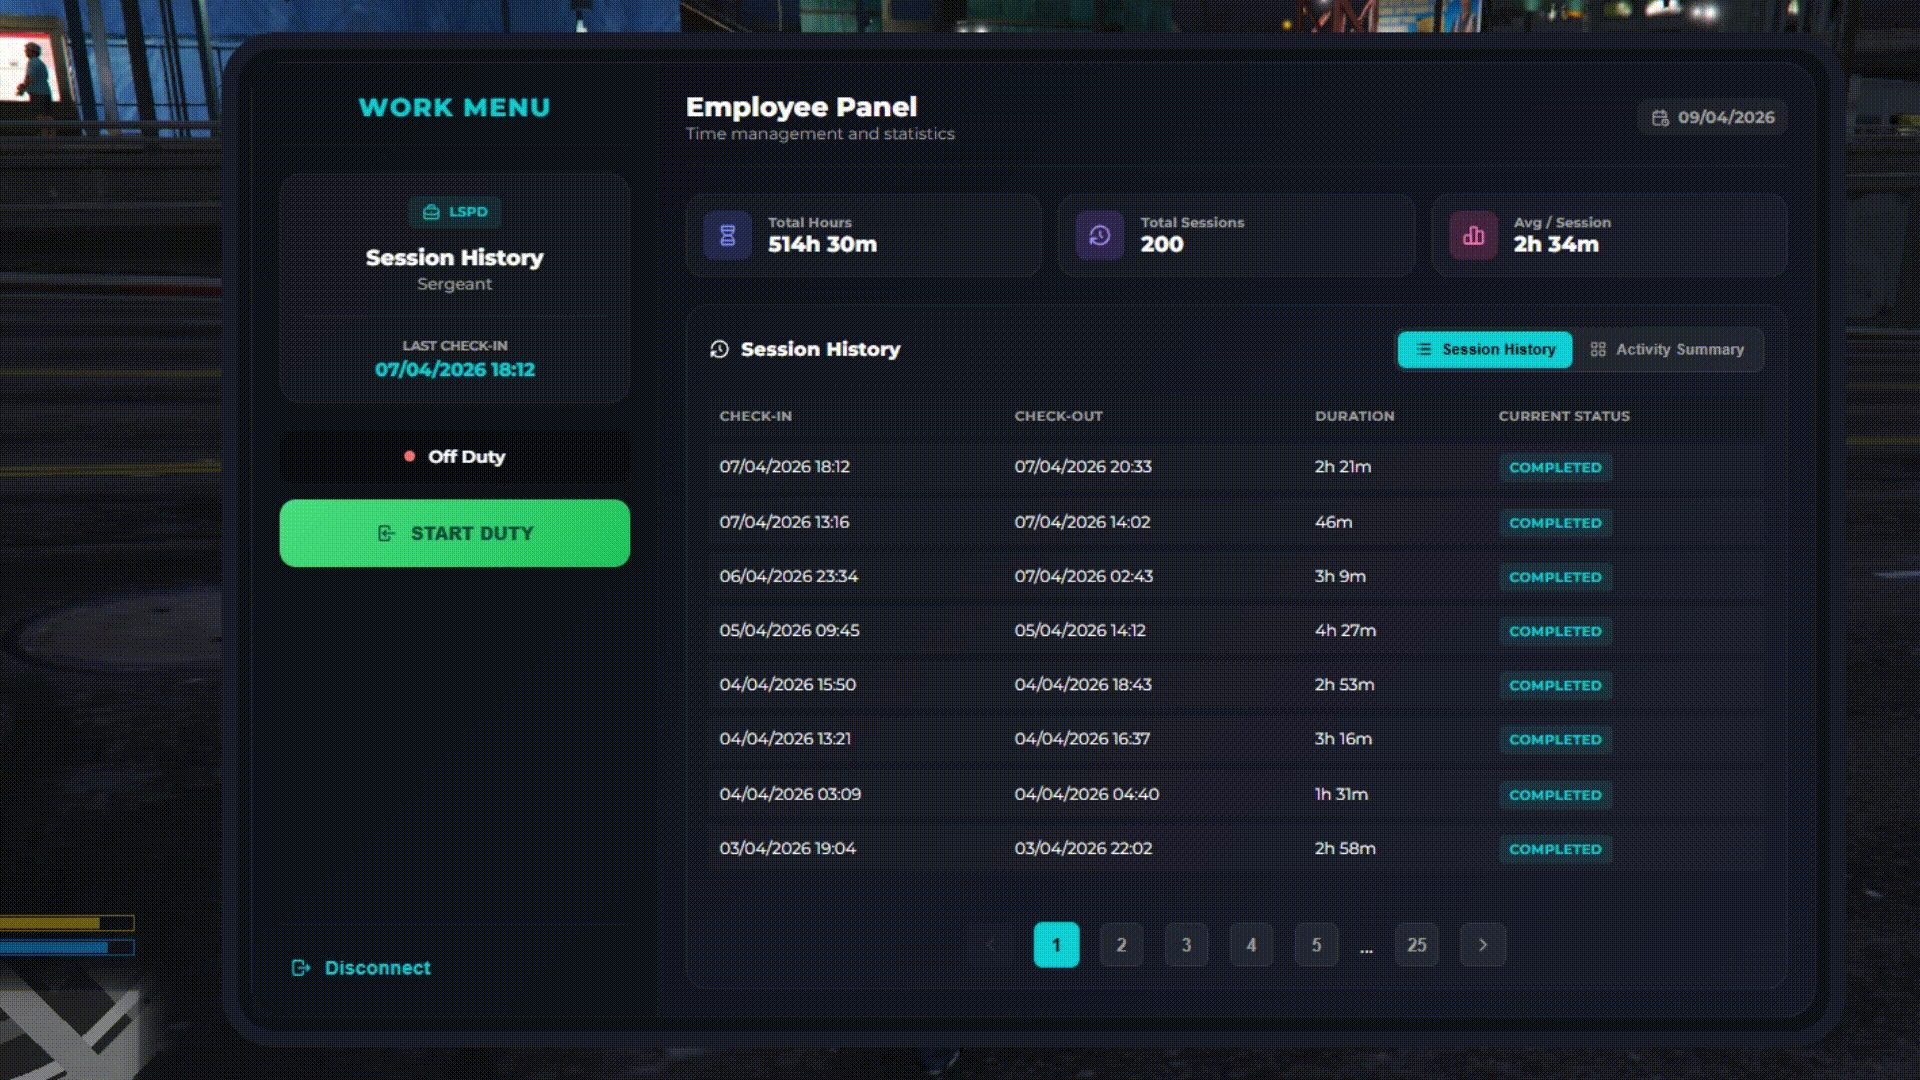1920x1080 pixels.
Task: Open the next page with the right arrow
Action: pyautogui.click(x=1483, y=944)
